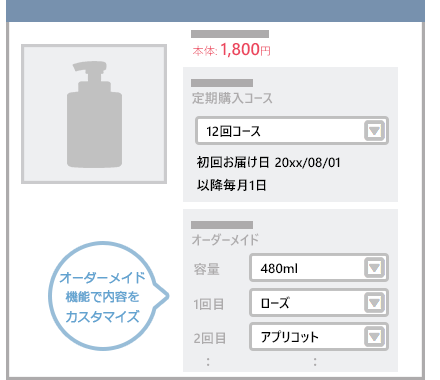Click the gray product name placeholder bar
Viewport: 440px width, 380px height.
tap(230, 34)
